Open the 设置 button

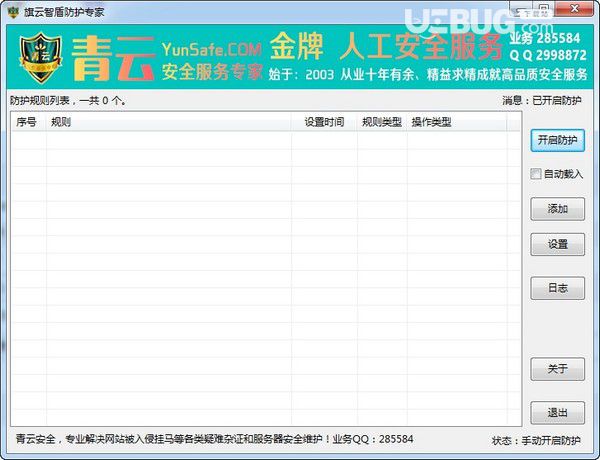point(558,244)
